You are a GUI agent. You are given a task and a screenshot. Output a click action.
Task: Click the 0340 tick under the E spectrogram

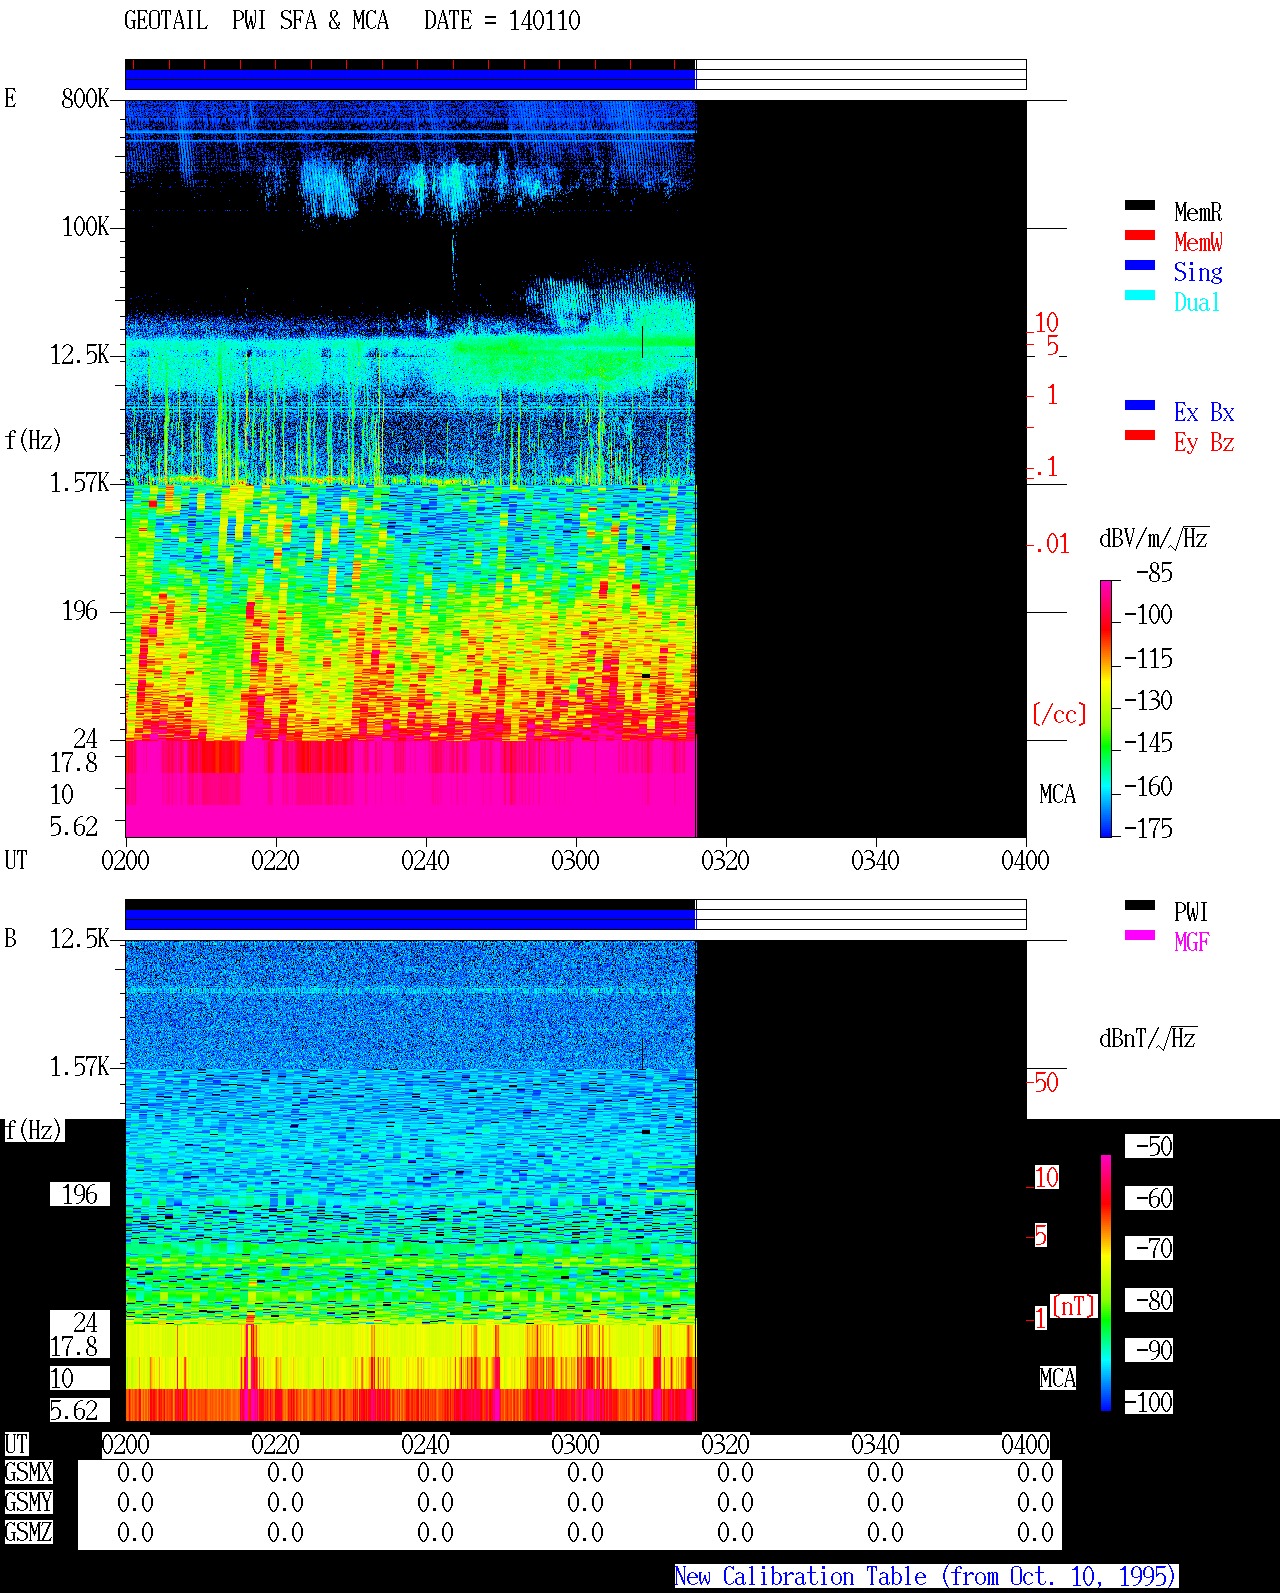click(875, 860)
